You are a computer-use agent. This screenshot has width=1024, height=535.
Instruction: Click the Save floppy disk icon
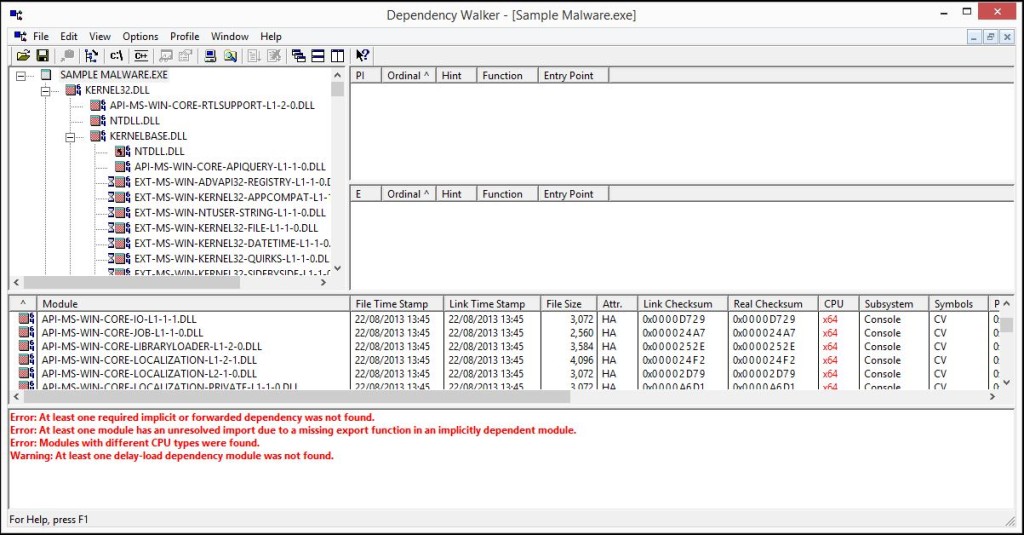[42, 56]
